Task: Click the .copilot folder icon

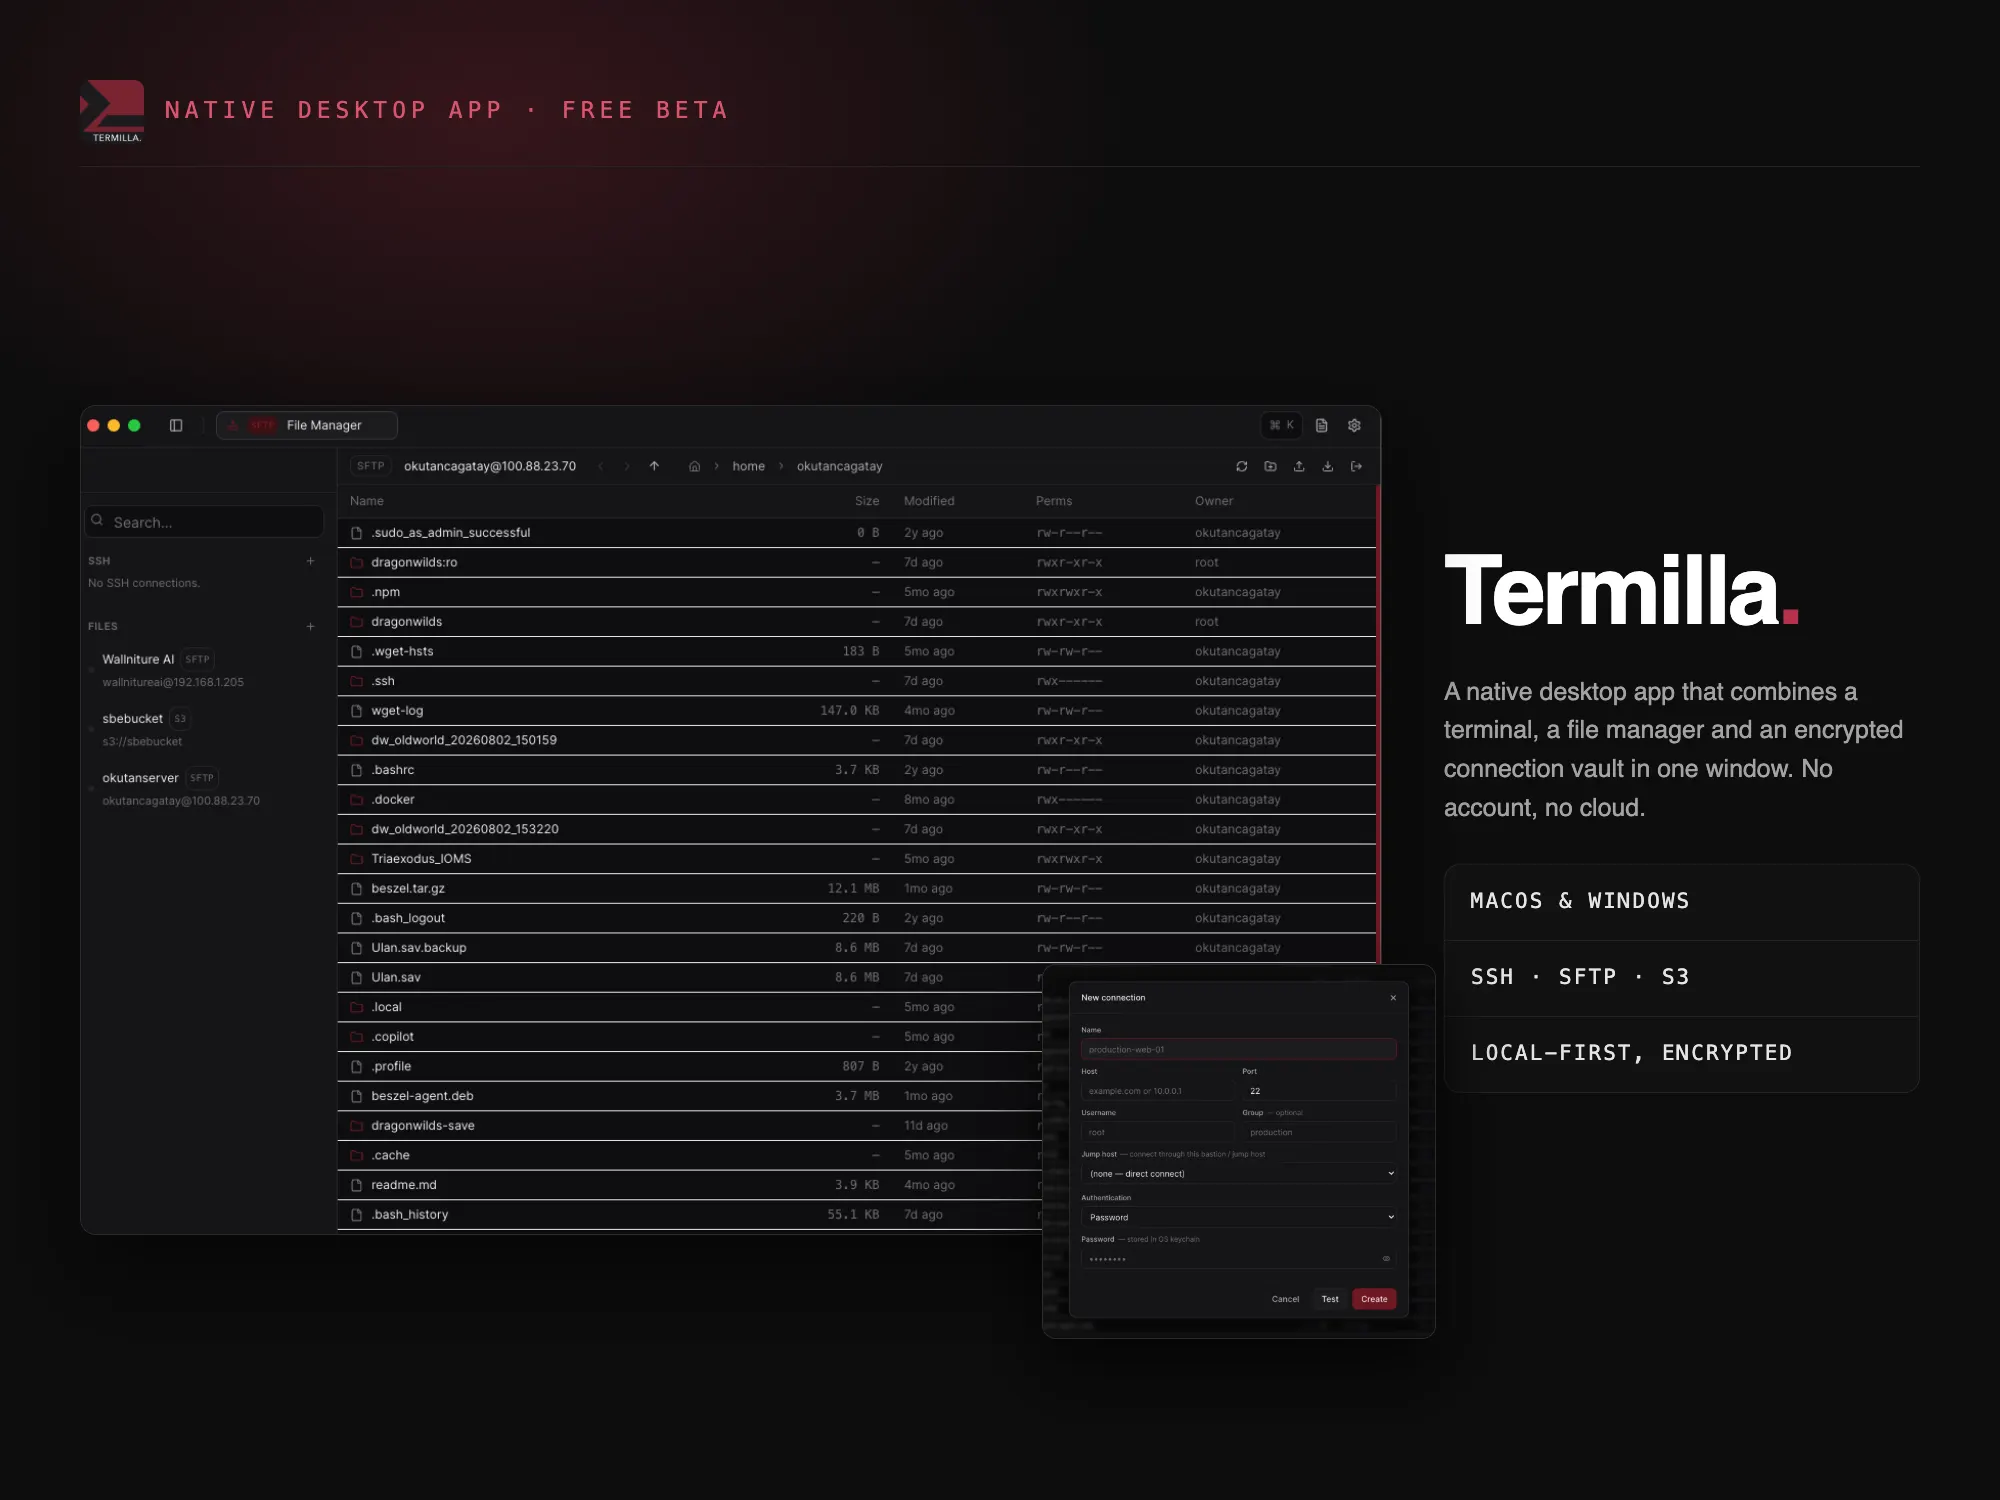Action: tap(356, 1037)
